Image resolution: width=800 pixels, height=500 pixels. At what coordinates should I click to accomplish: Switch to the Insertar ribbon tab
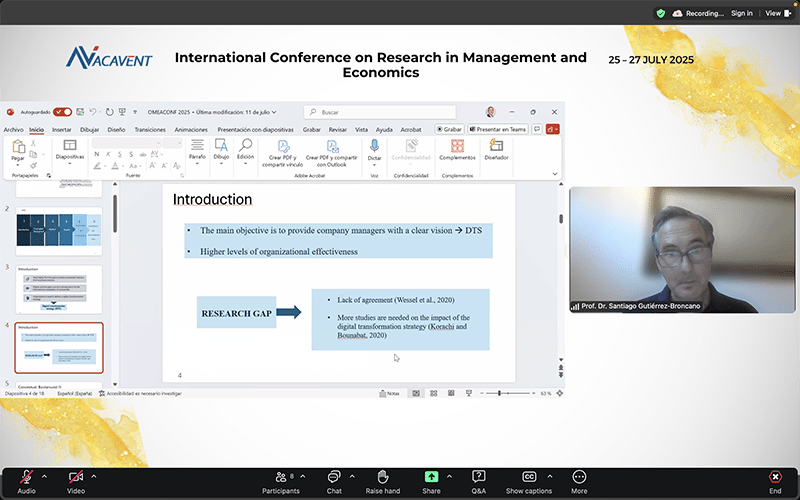pyautogui.click(x=61, y=129)
